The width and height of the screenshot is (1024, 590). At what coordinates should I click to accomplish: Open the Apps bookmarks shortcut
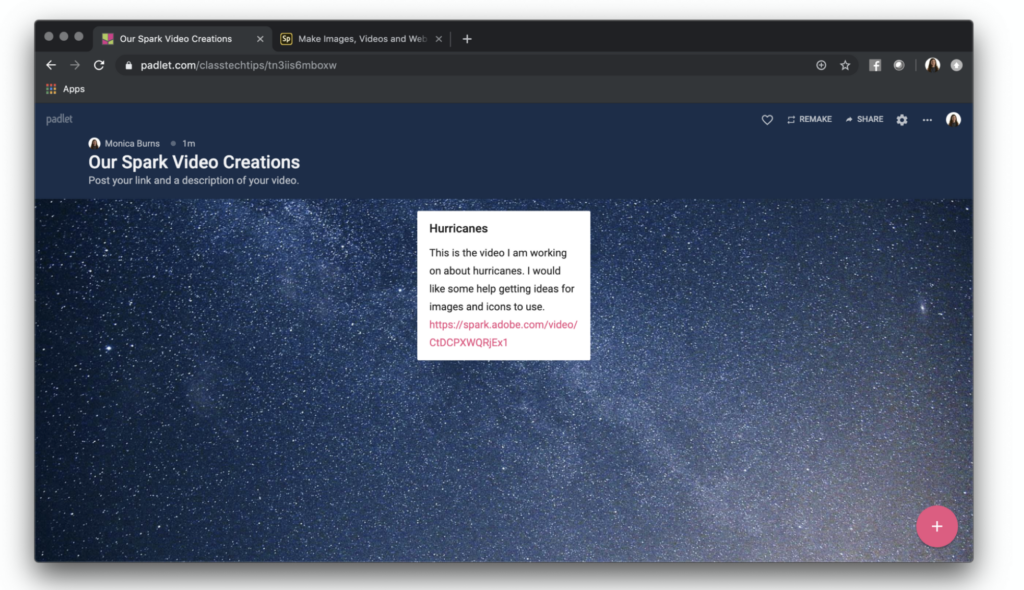(65, 89)
